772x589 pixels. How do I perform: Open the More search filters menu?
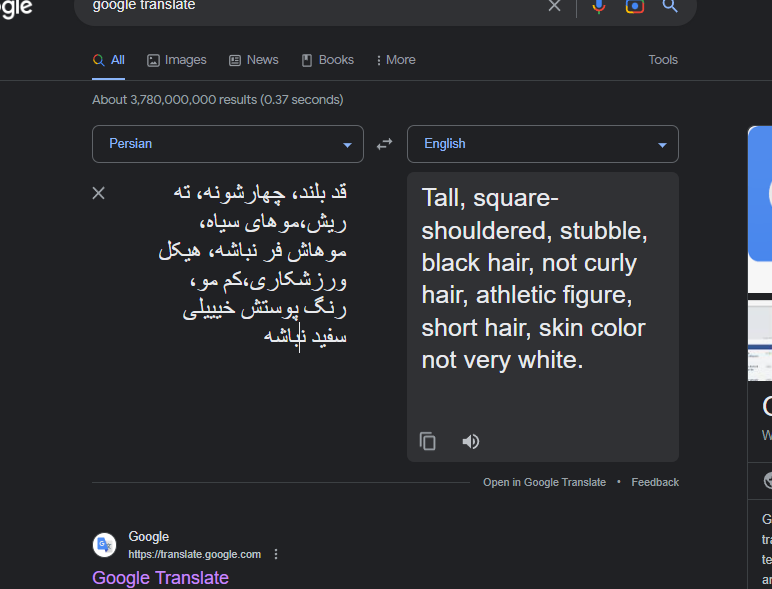pyautogui.click(x=396, y=60)
